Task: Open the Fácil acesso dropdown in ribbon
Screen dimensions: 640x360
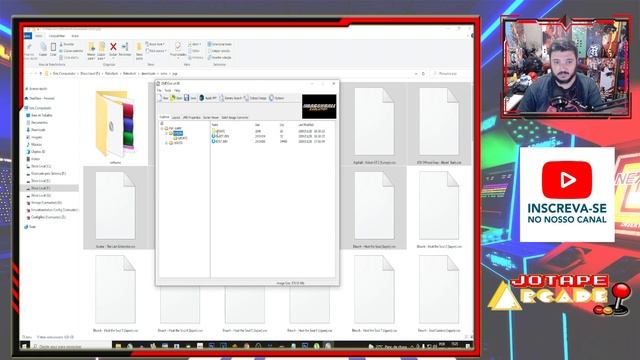Action: click(x=156, y=51)
